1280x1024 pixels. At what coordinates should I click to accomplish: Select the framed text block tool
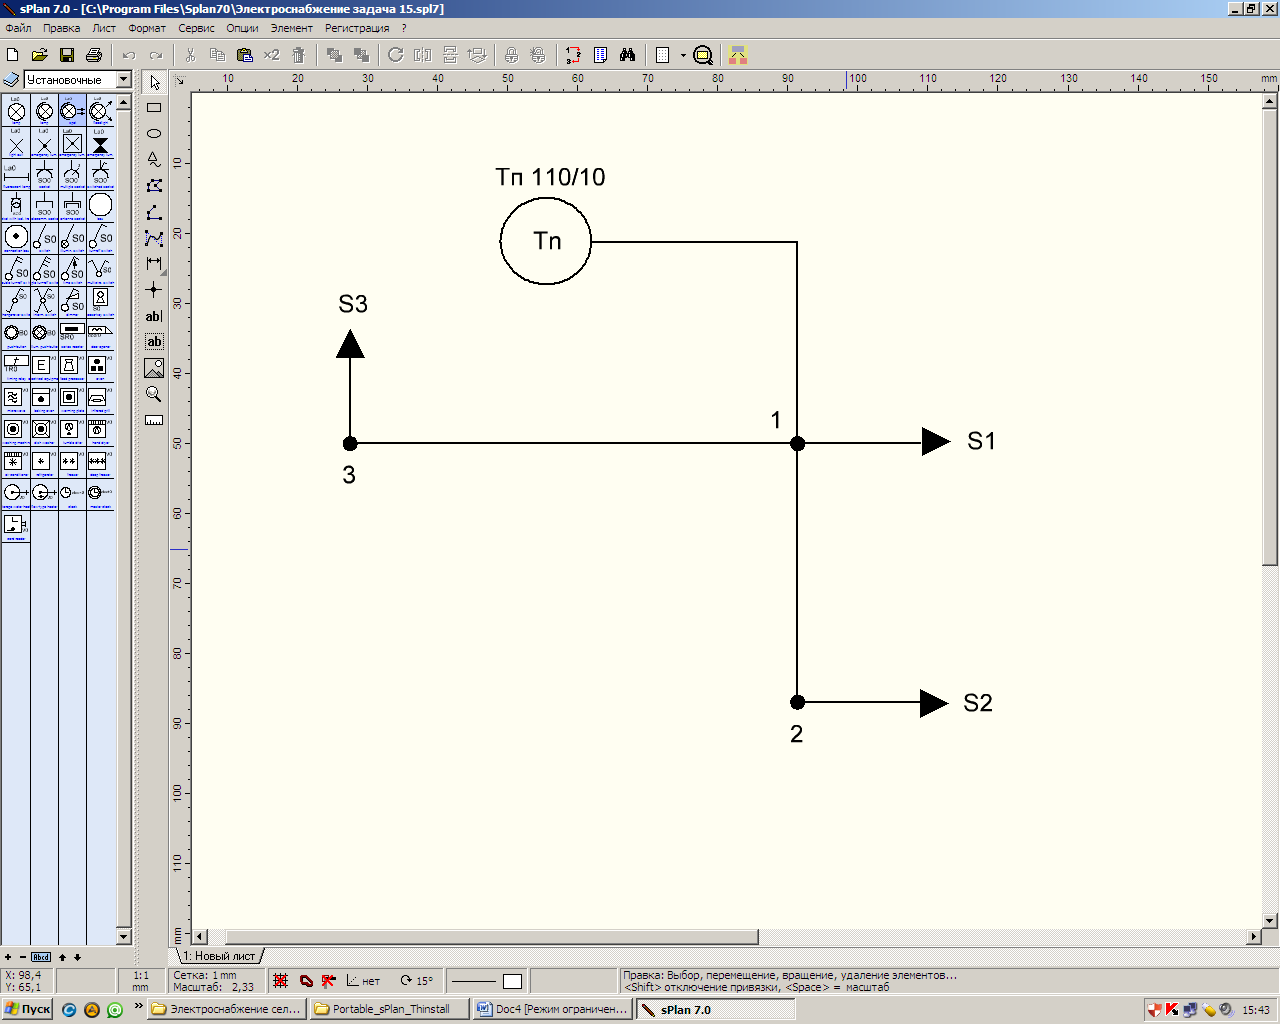tap(154, 342)
